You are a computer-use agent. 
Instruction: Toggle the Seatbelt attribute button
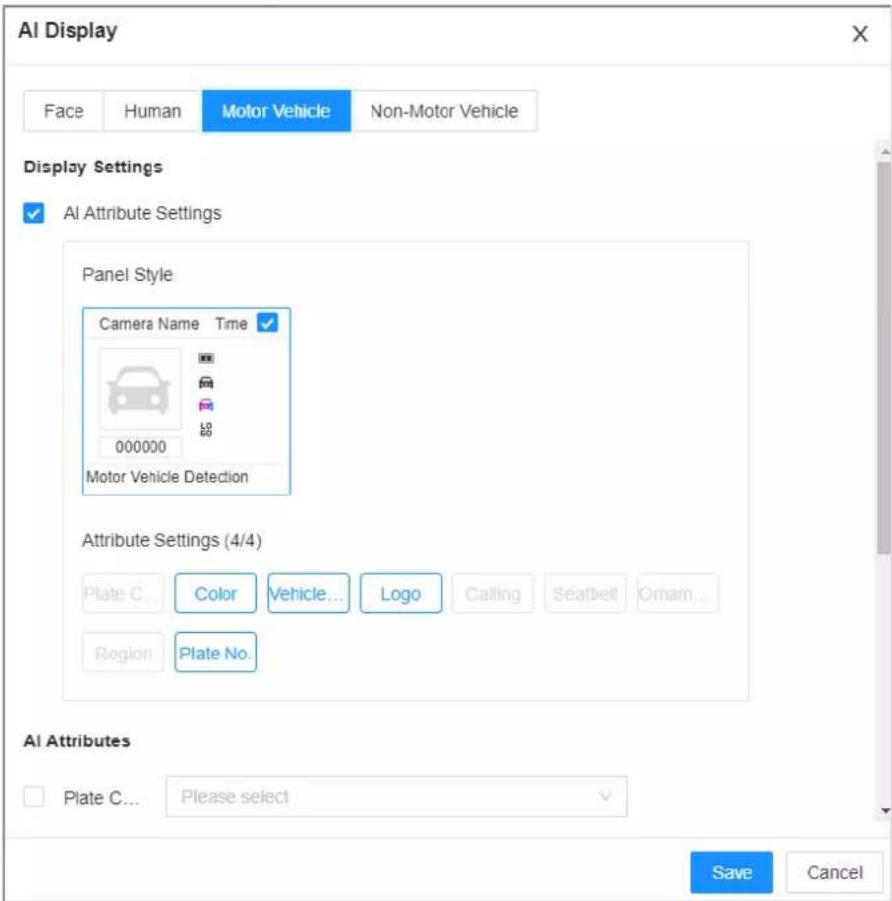click(x=585, y=593)
